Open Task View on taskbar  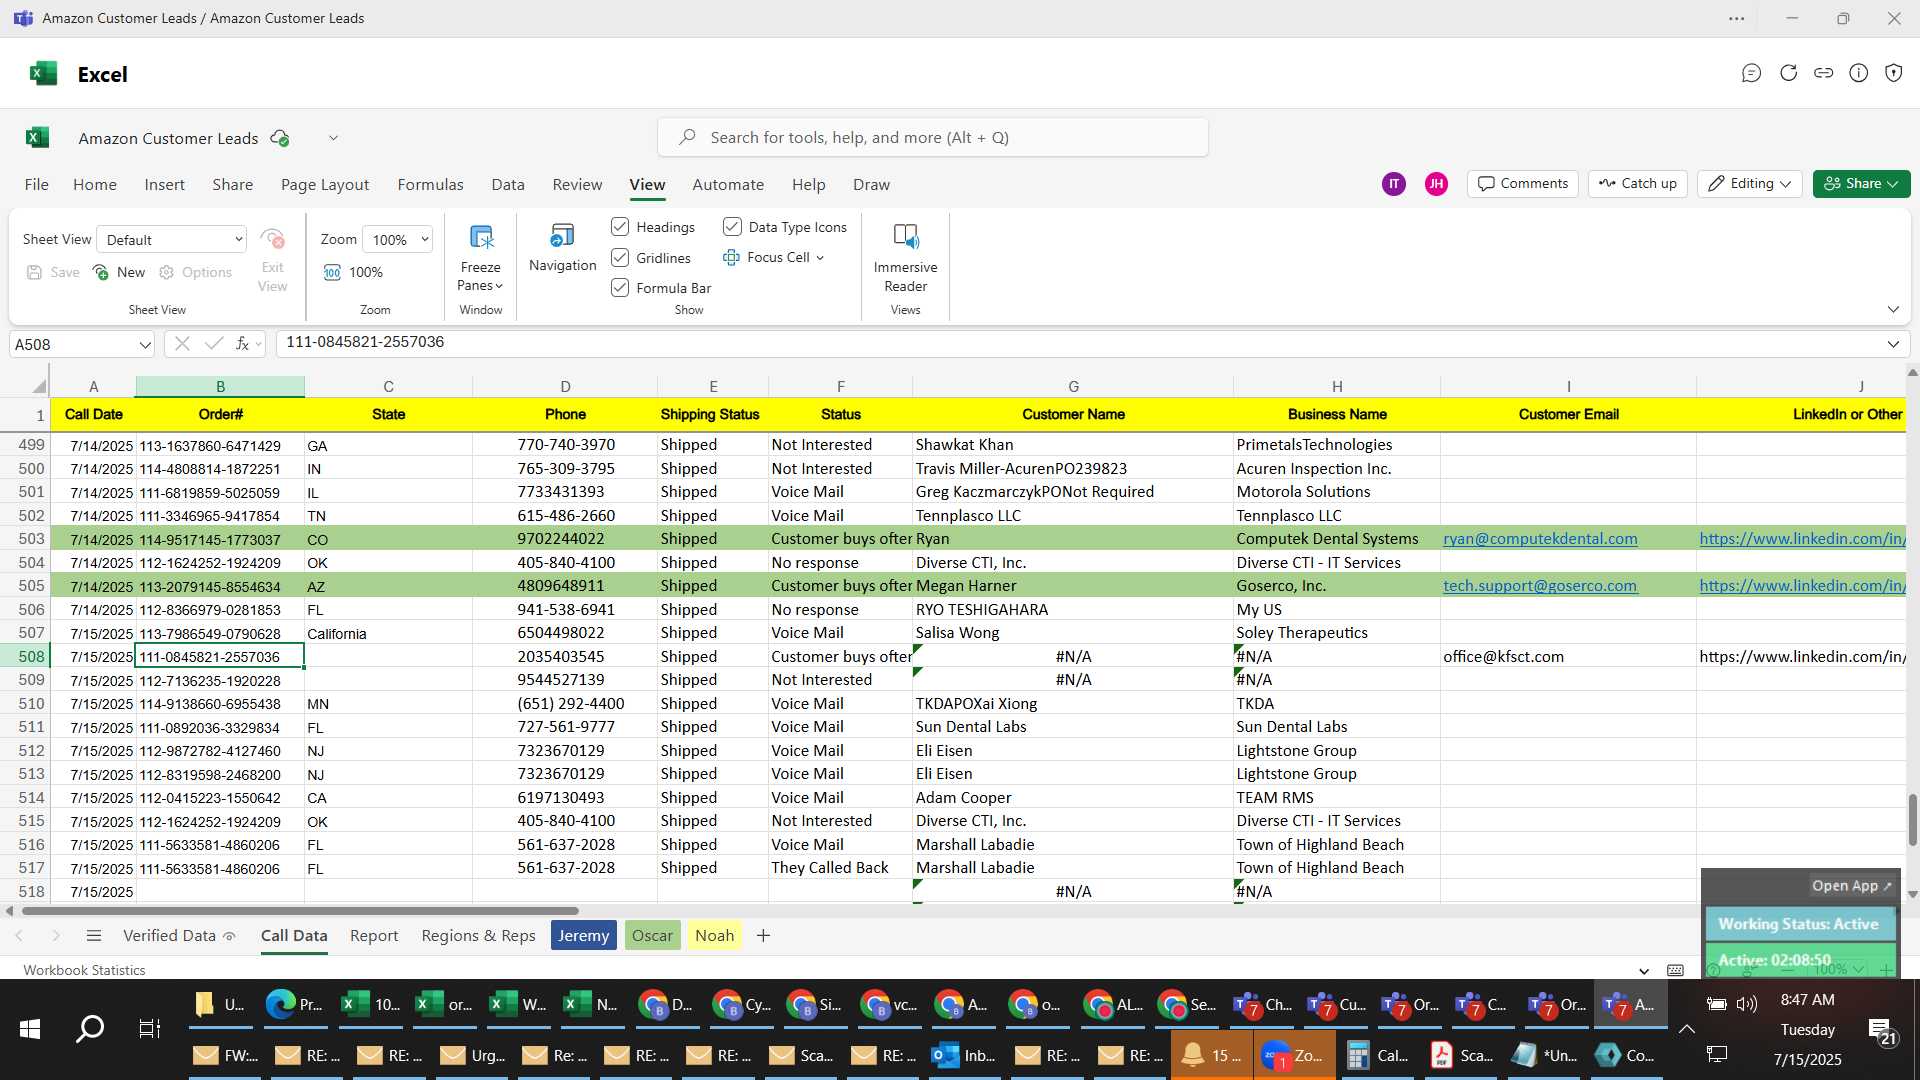click(149, 1028)
